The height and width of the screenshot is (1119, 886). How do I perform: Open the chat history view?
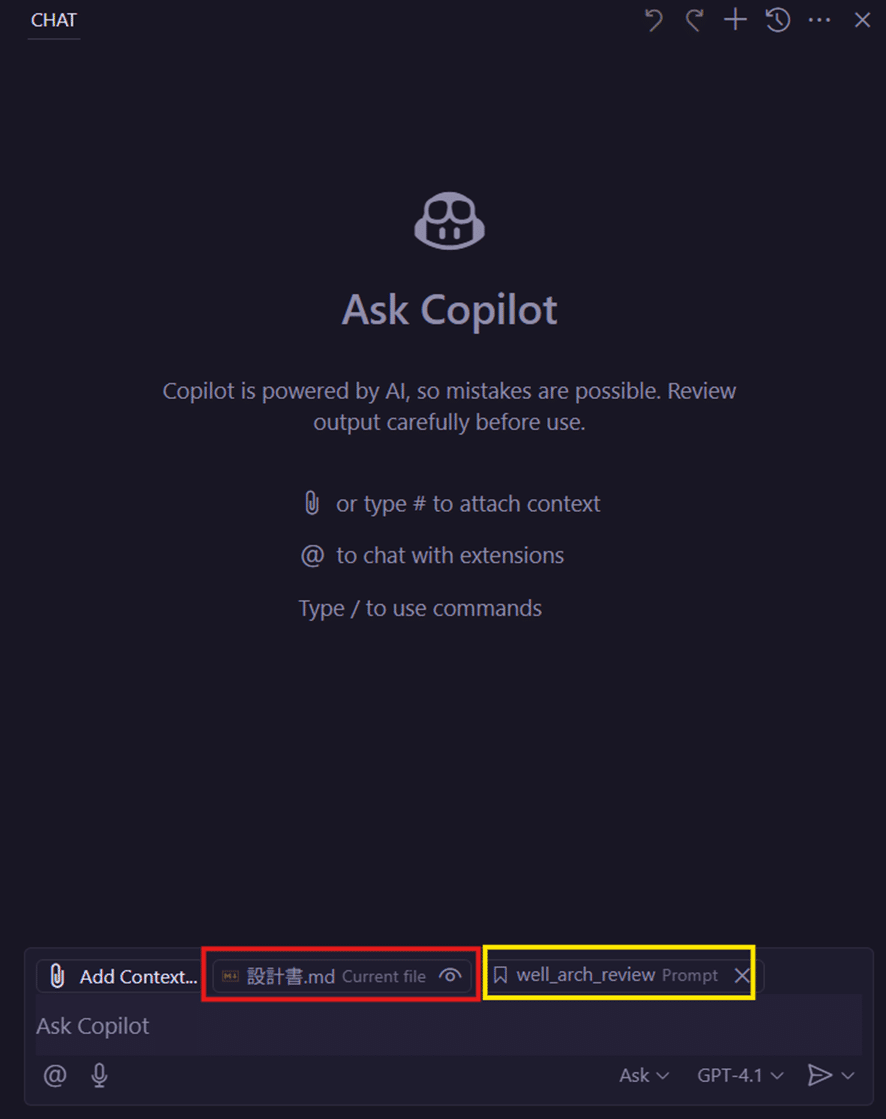(778, 20)
